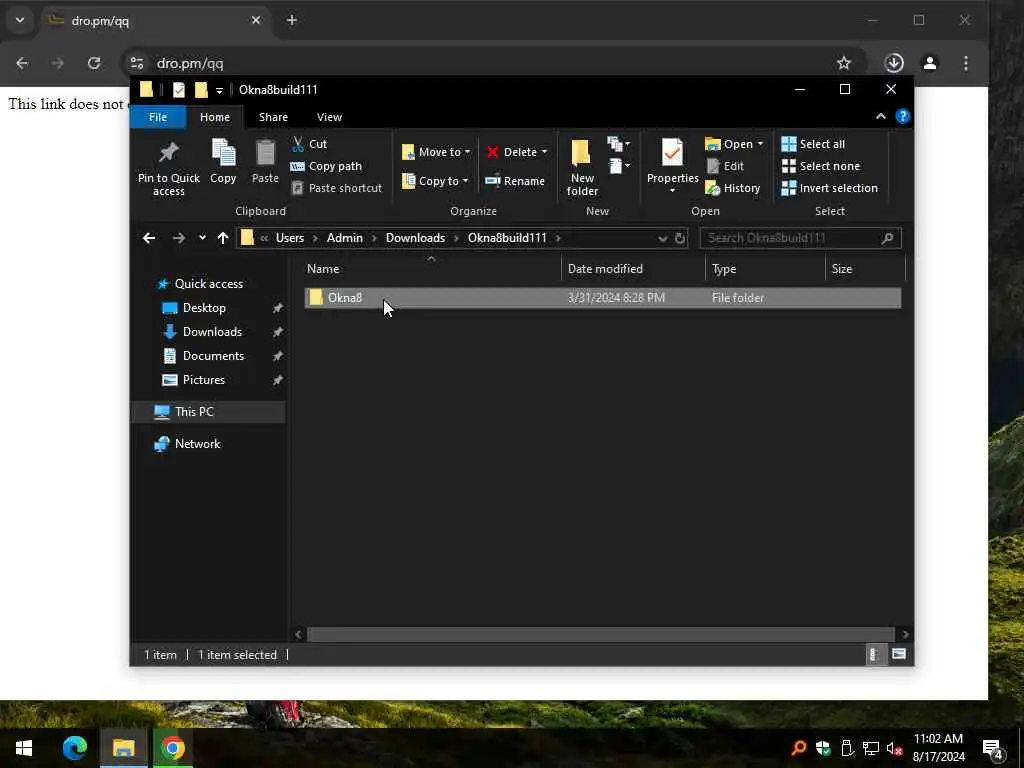
Task: Click Pin to Quick access icon
Action: 168,152
